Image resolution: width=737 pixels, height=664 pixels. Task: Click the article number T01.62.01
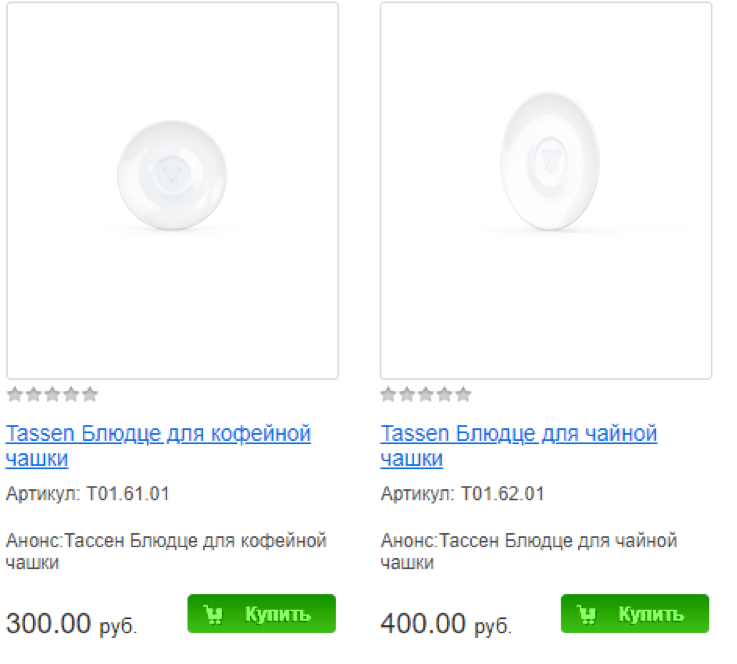[502, 494]
